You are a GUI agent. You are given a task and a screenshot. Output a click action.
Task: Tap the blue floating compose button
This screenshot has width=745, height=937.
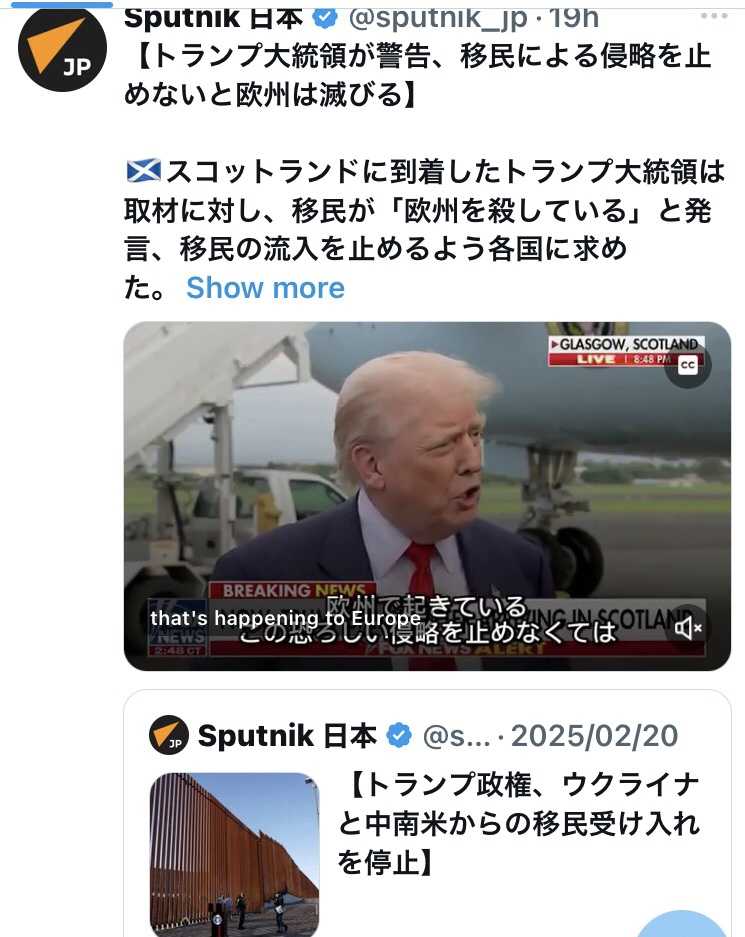point(681,924)
